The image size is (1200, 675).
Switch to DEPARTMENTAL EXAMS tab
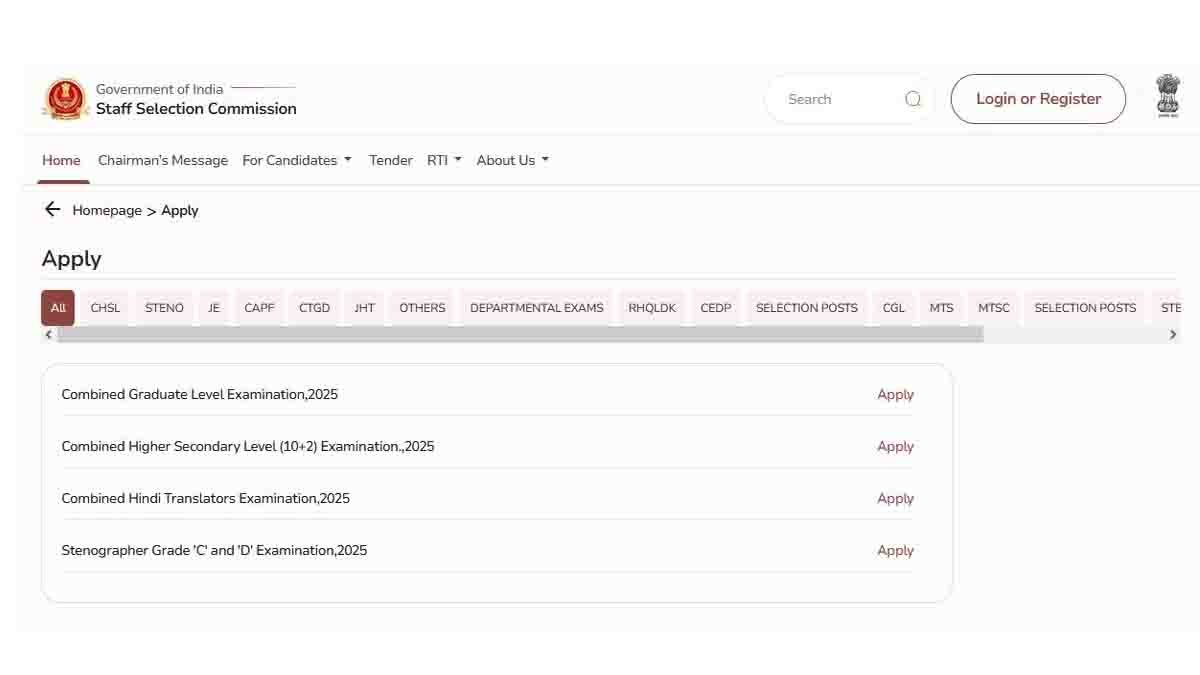click(537, 308)
